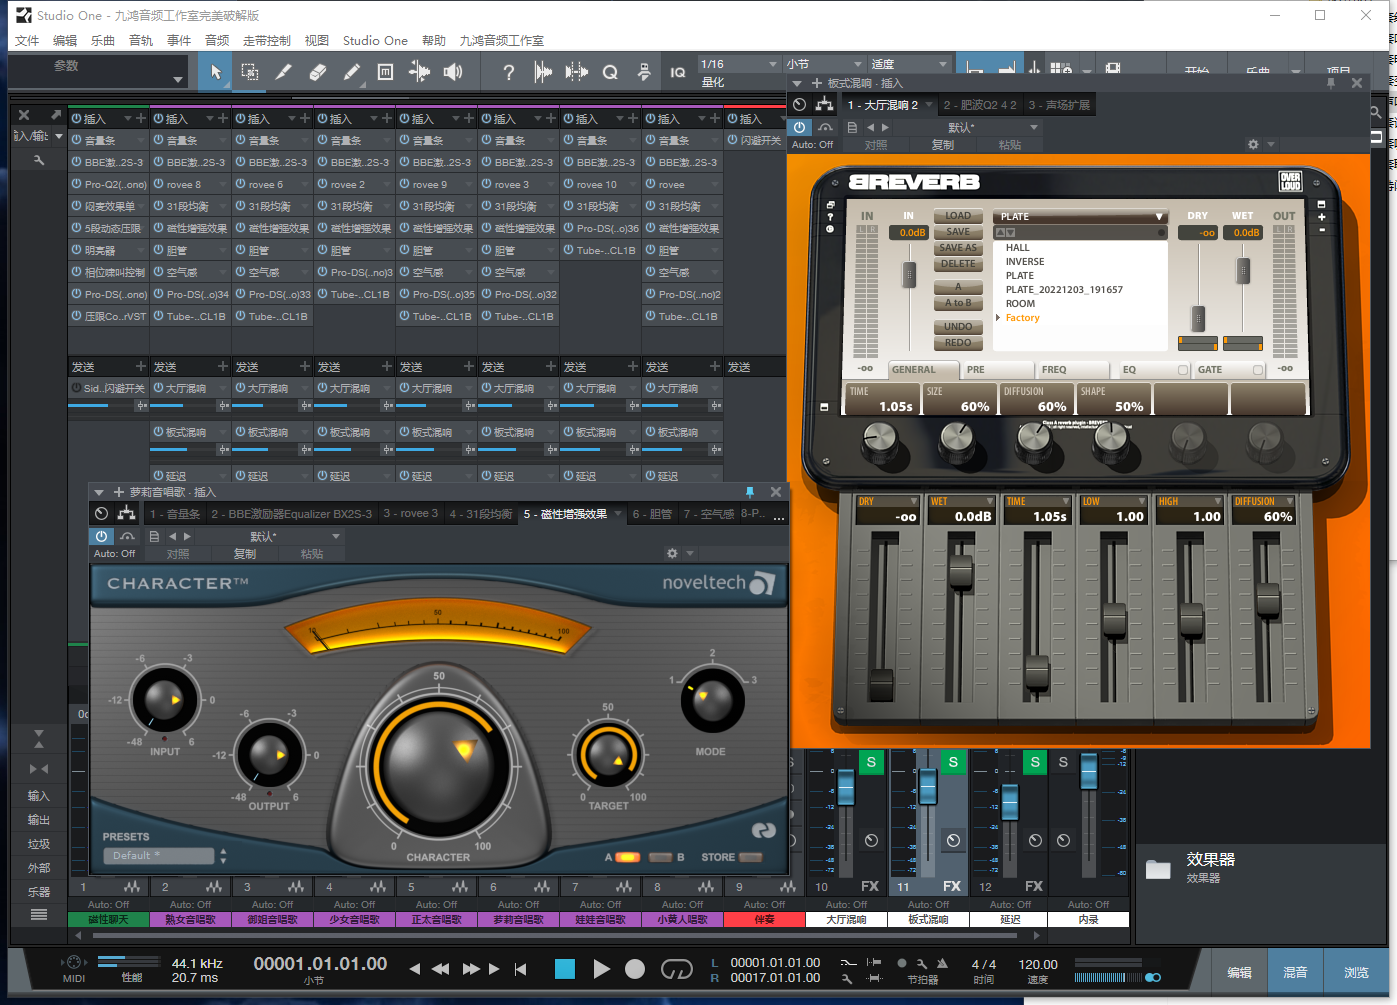This screenshot has width=1397, height=1005.
Task: Pick the Split (knife) tool
Action: click(284, 72)
